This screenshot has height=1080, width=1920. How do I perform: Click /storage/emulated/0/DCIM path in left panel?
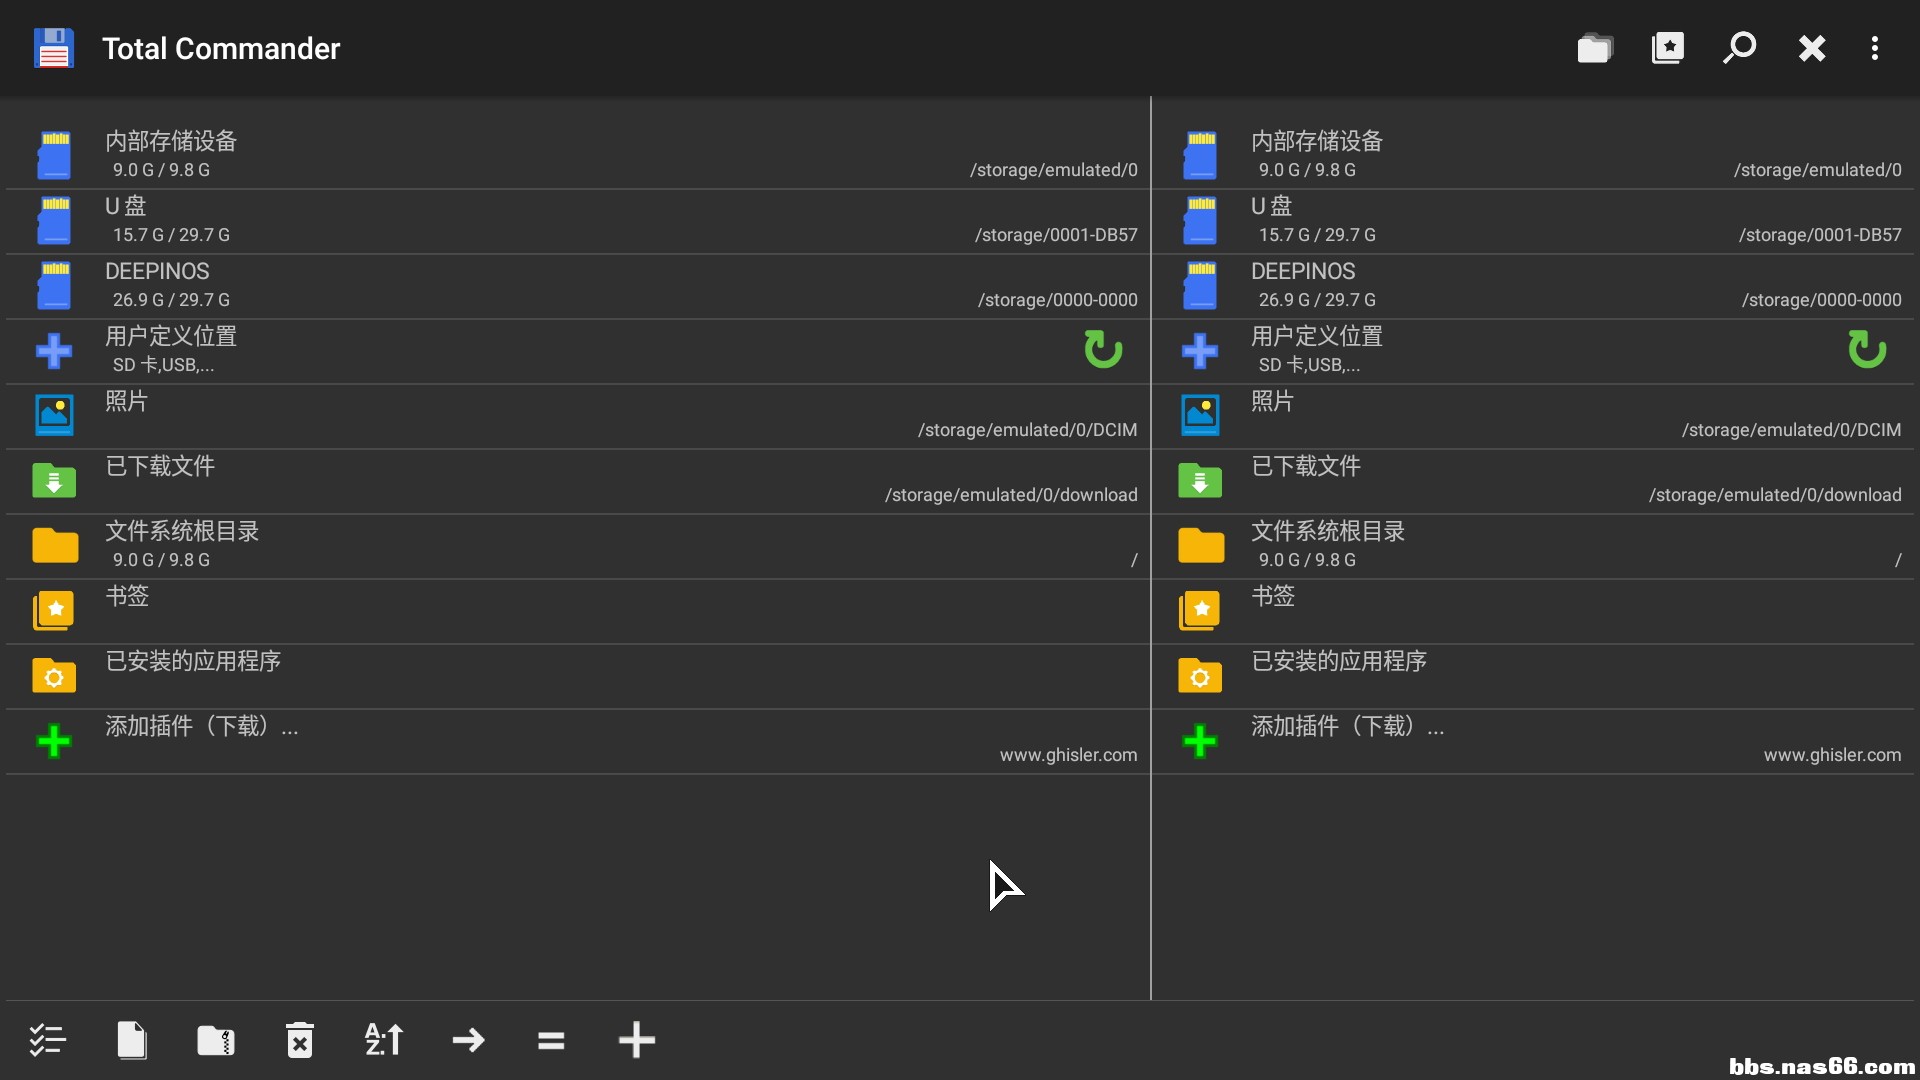[1027, 430]
